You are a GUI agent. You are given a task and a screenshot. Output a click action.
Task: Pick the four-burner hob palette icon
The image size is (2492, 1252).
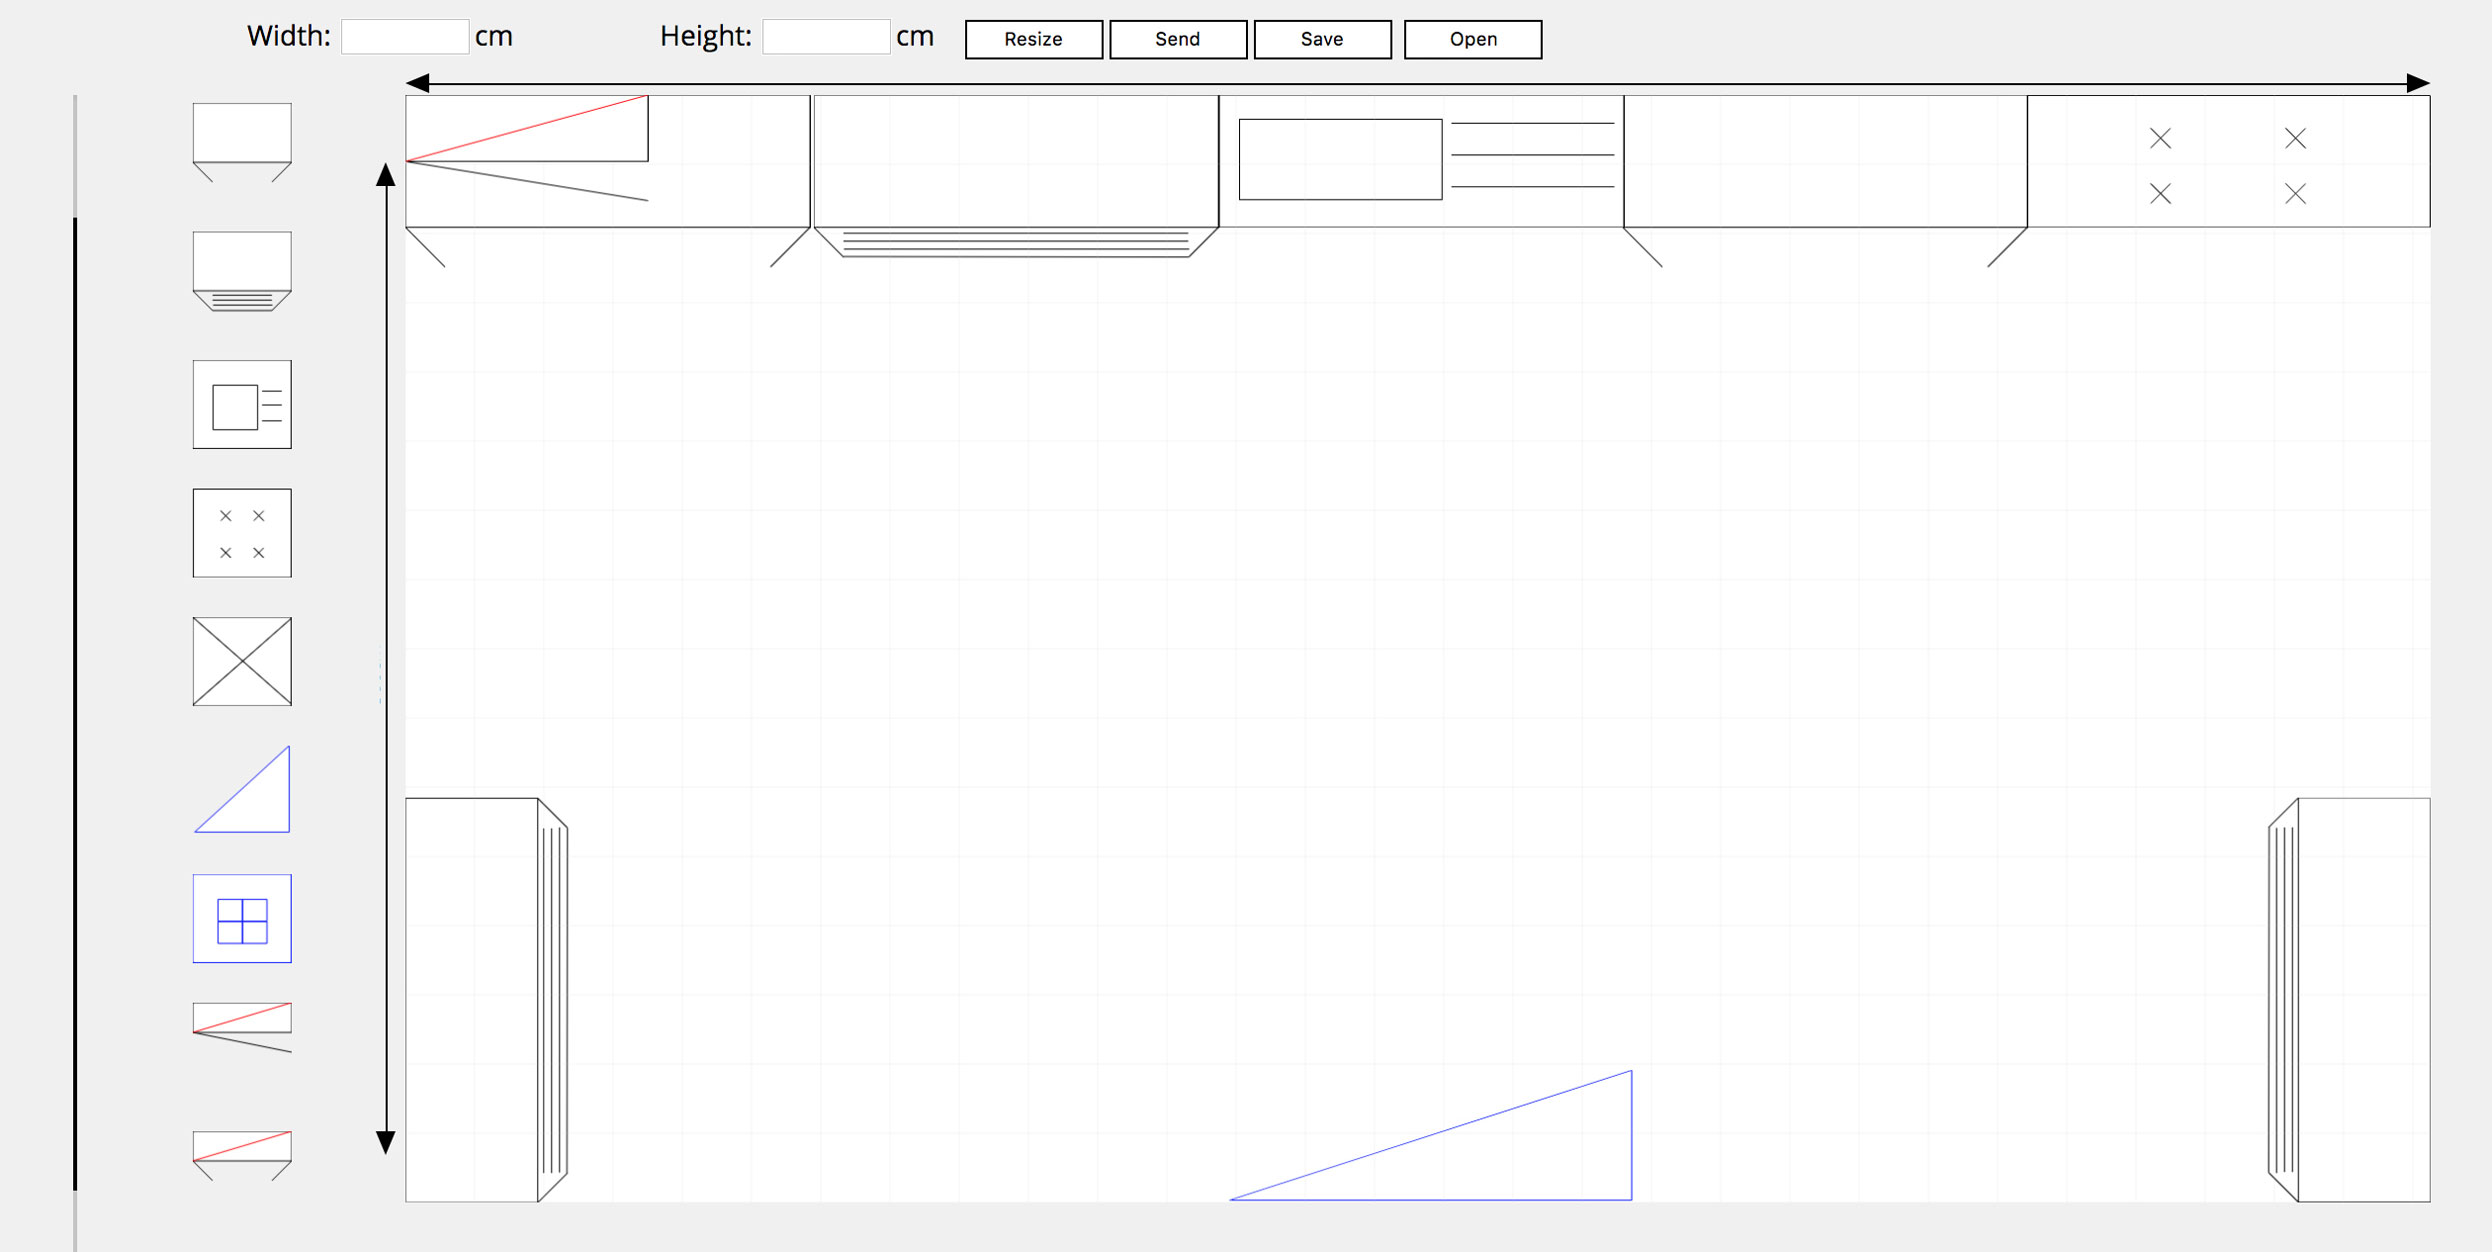point(242,533)
